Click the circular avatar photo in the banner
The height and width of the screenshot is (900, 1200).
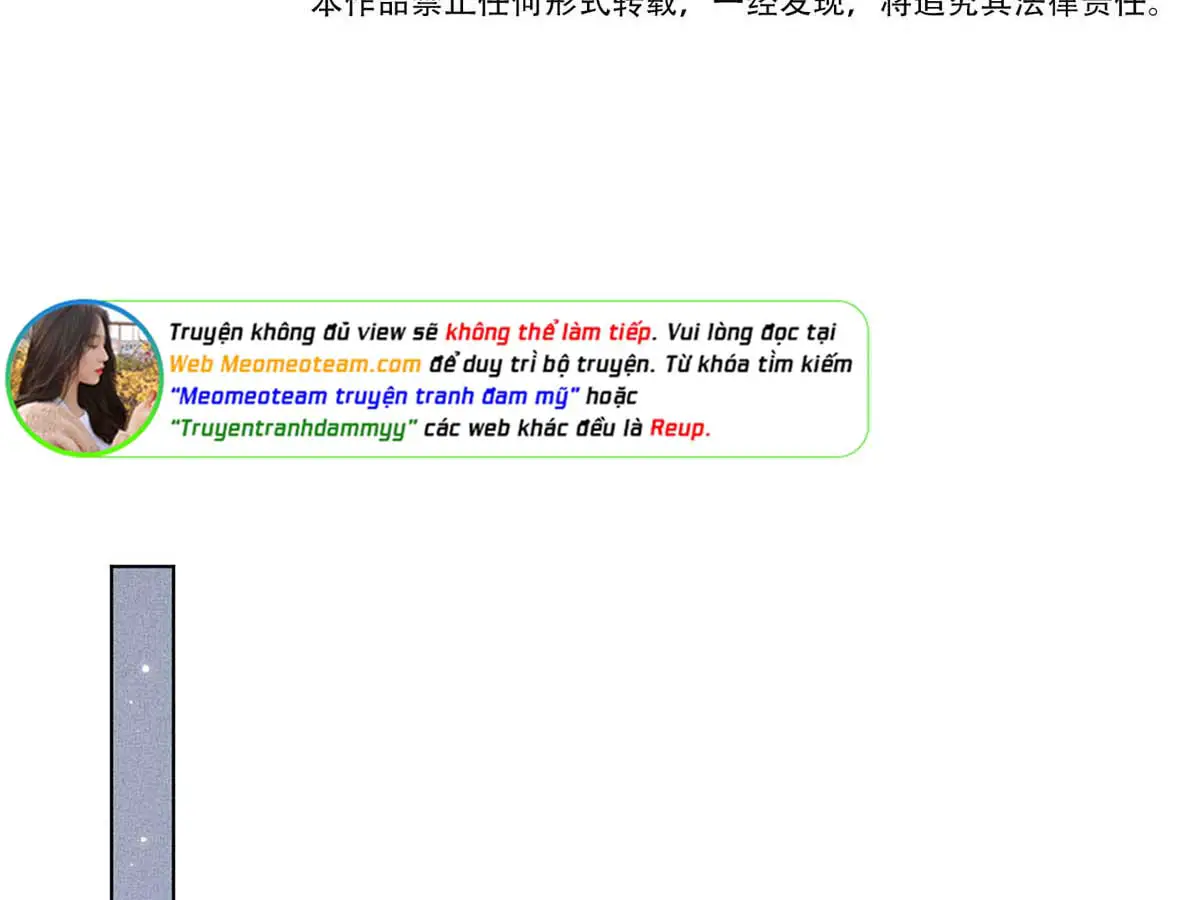pos(84,378)
